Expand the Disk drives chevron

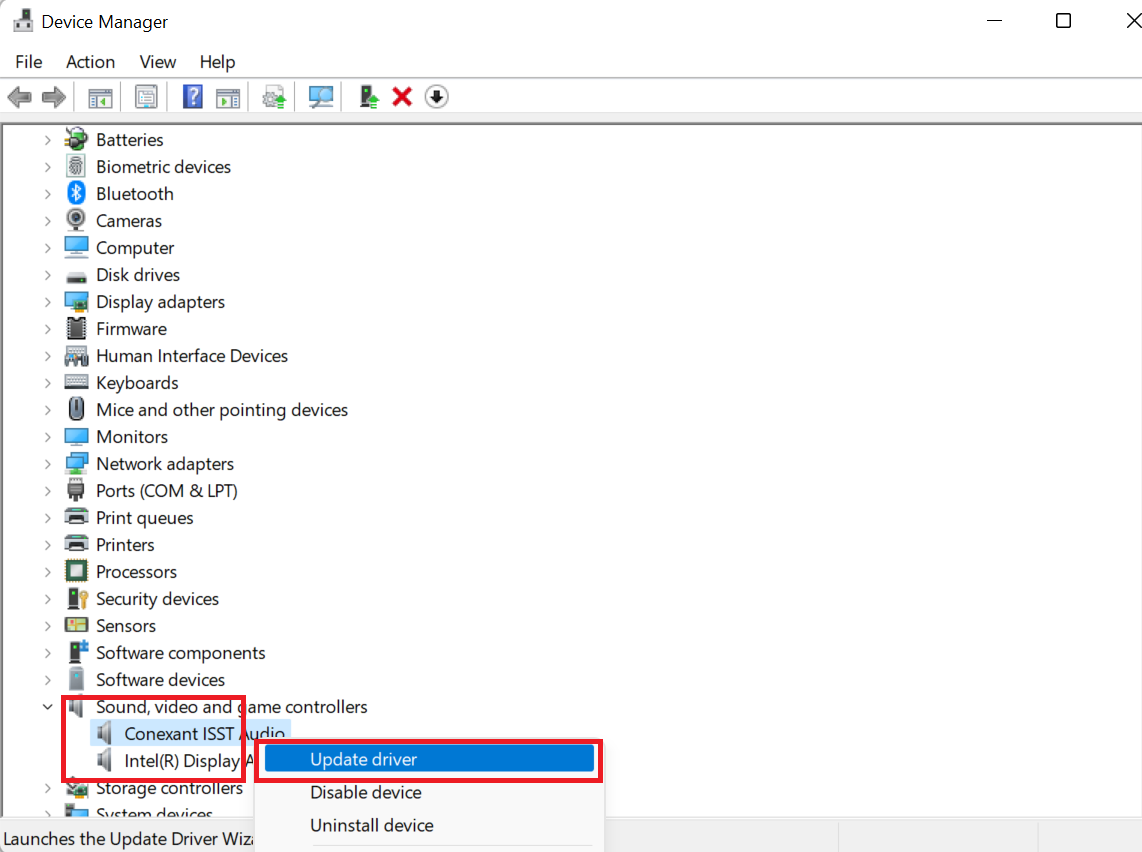coord(47,275)
